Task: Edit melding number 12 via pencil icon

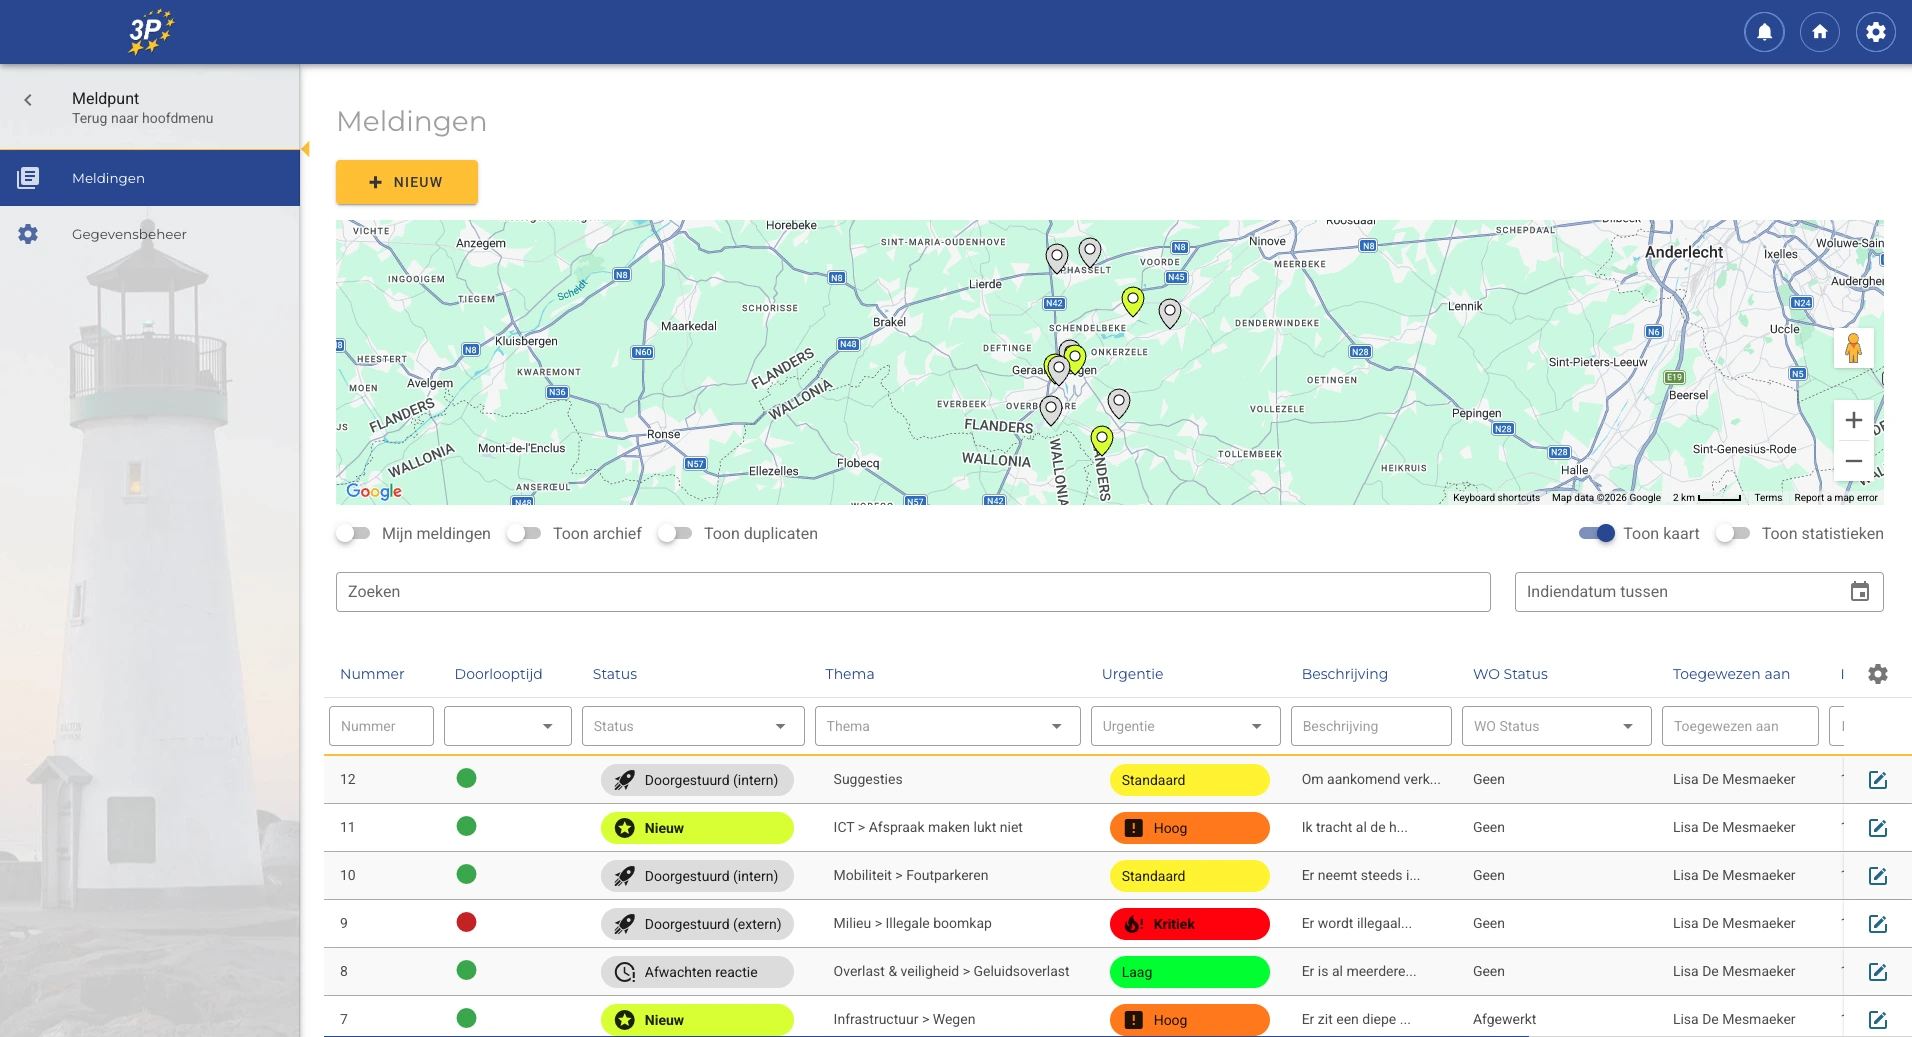Action: (1877, 780)
